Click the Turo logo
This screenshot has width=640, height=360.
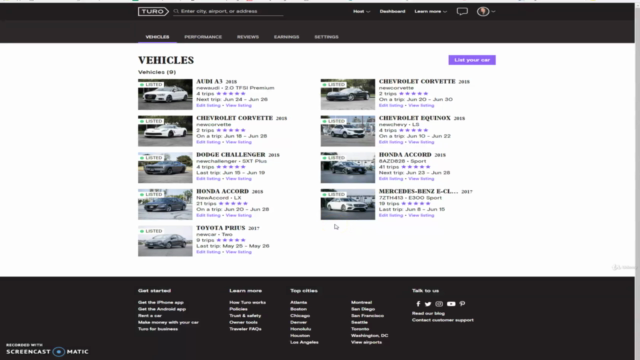click(x=153, y=11)
